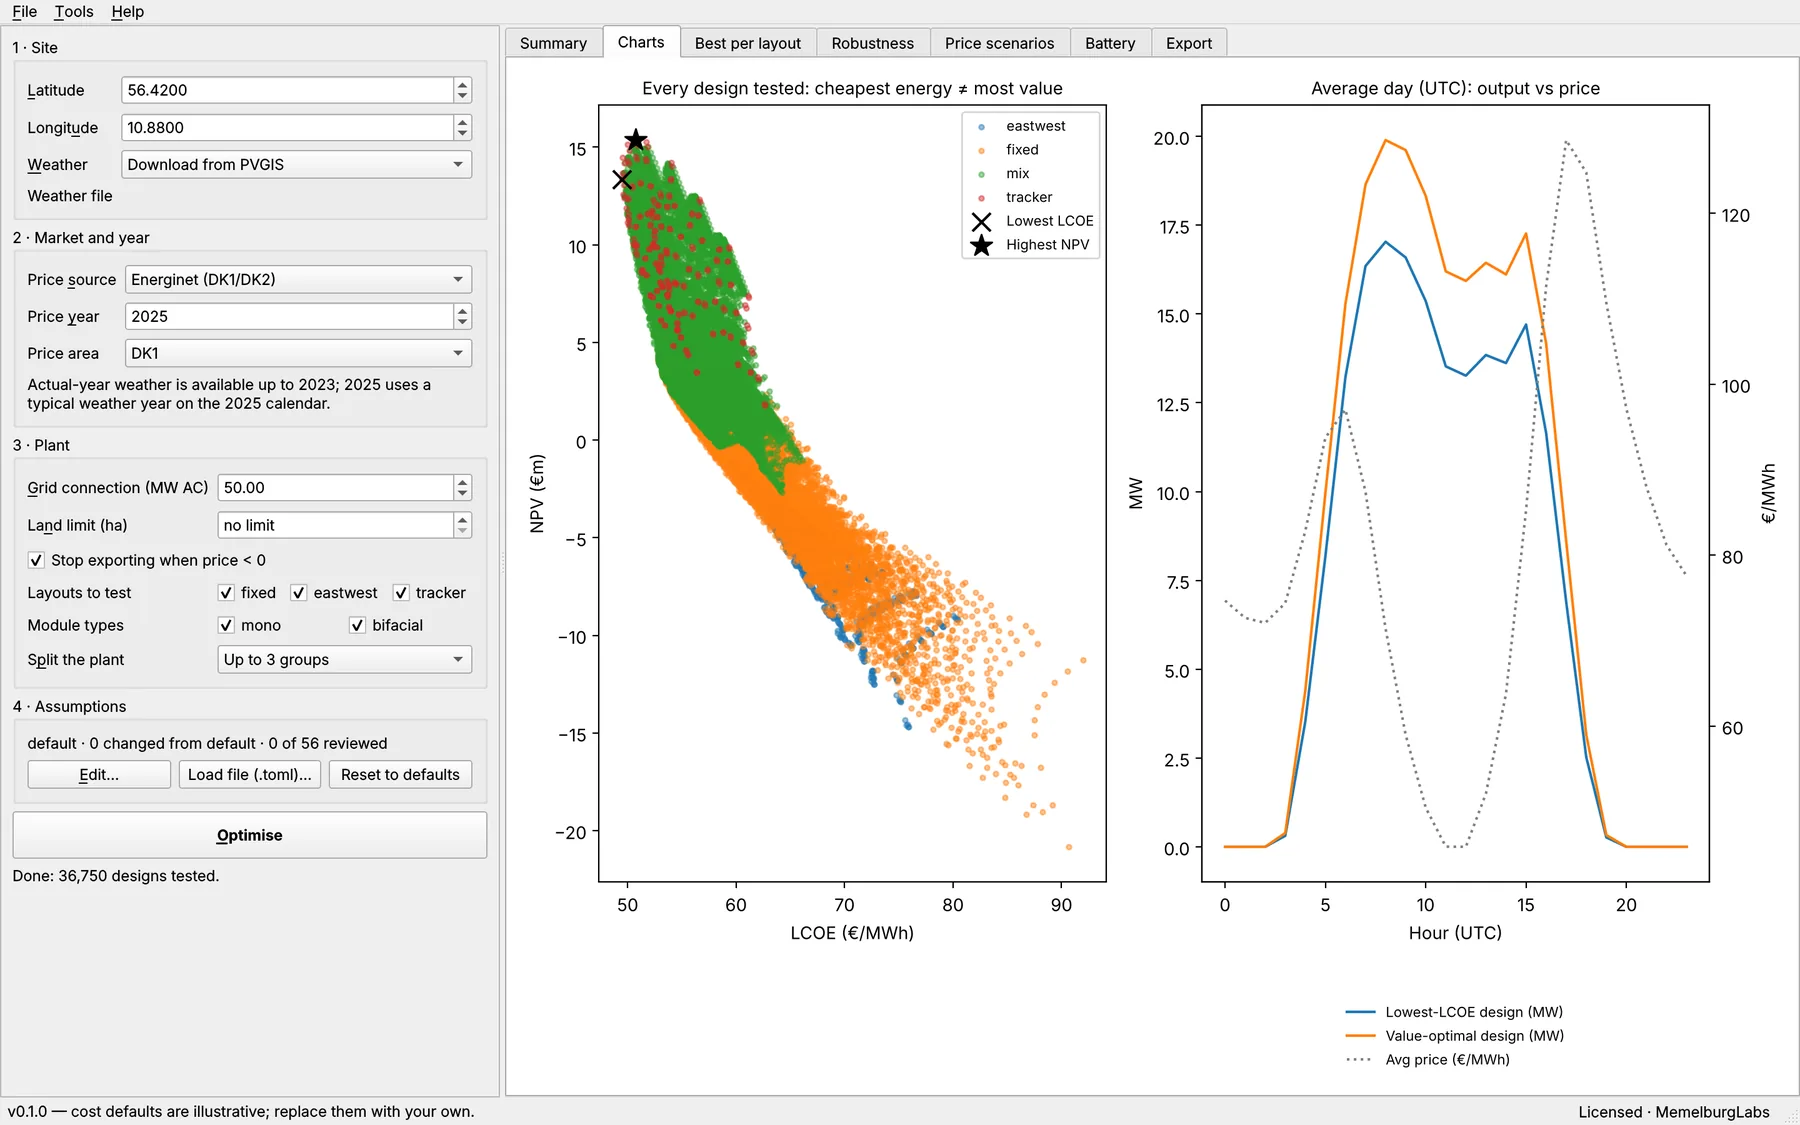The width and height of the screenshot is (1800, 1125).
Task: Open the Help menu
Action: point(127,11)
